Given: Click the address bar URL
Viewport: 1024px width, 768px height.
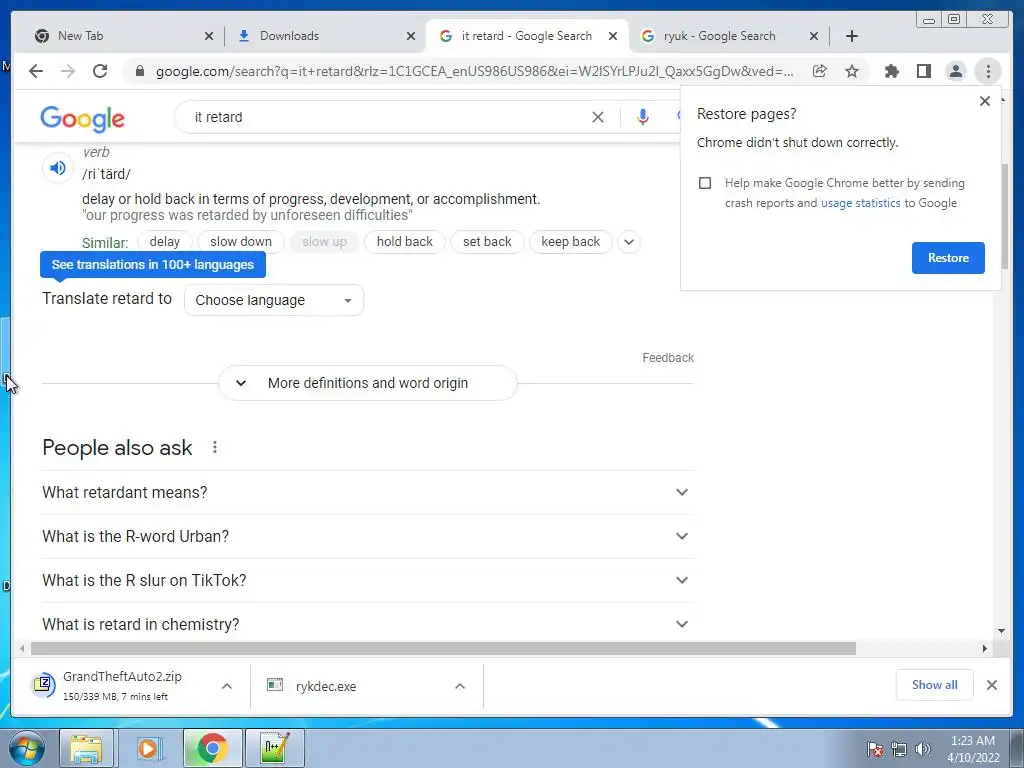Looking at the screenshot, I should (x=475, y=71).
